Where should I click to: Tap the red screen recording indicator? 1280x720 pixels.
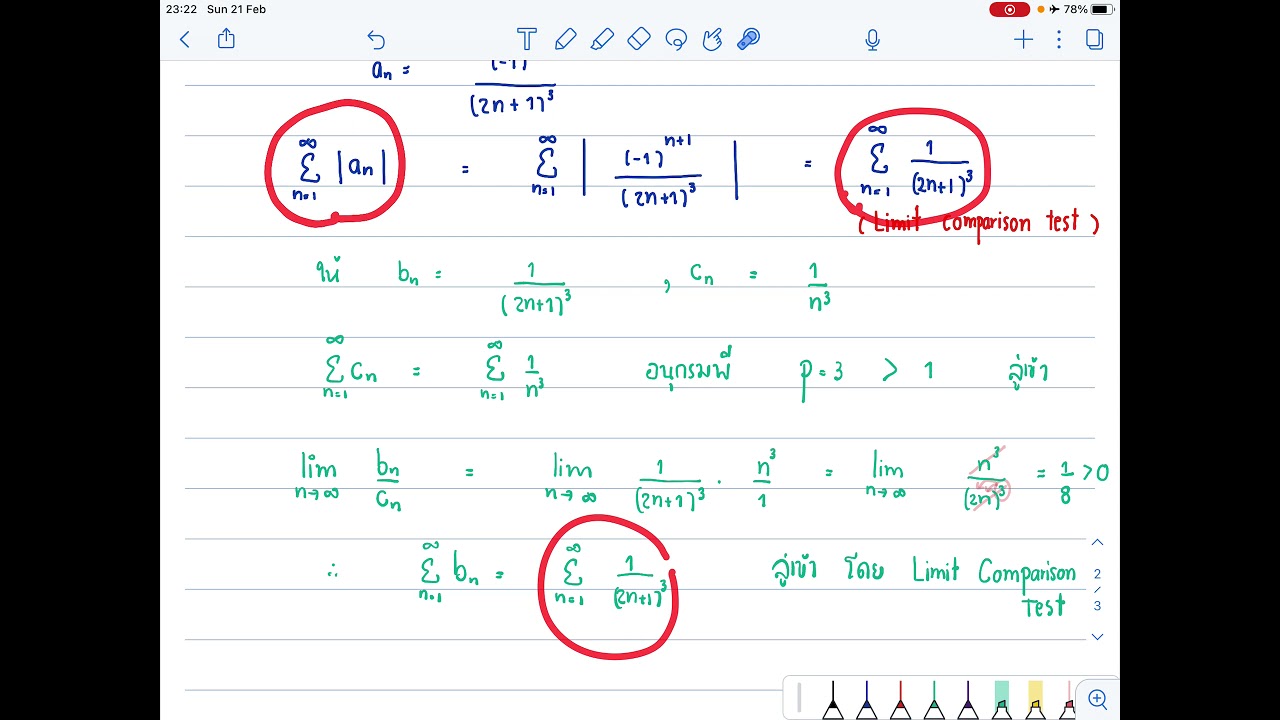tap(1010, 9)
